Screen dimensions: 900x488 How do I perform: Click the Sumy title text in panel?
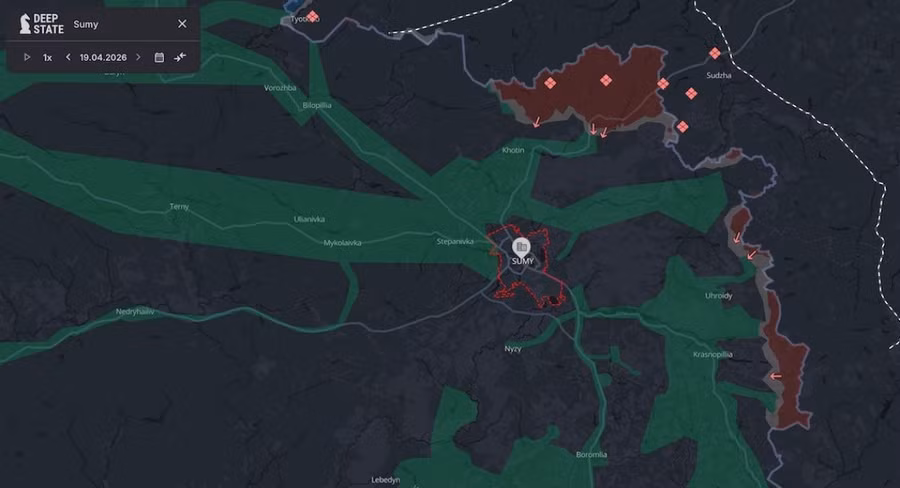click(x=86, y=24)
